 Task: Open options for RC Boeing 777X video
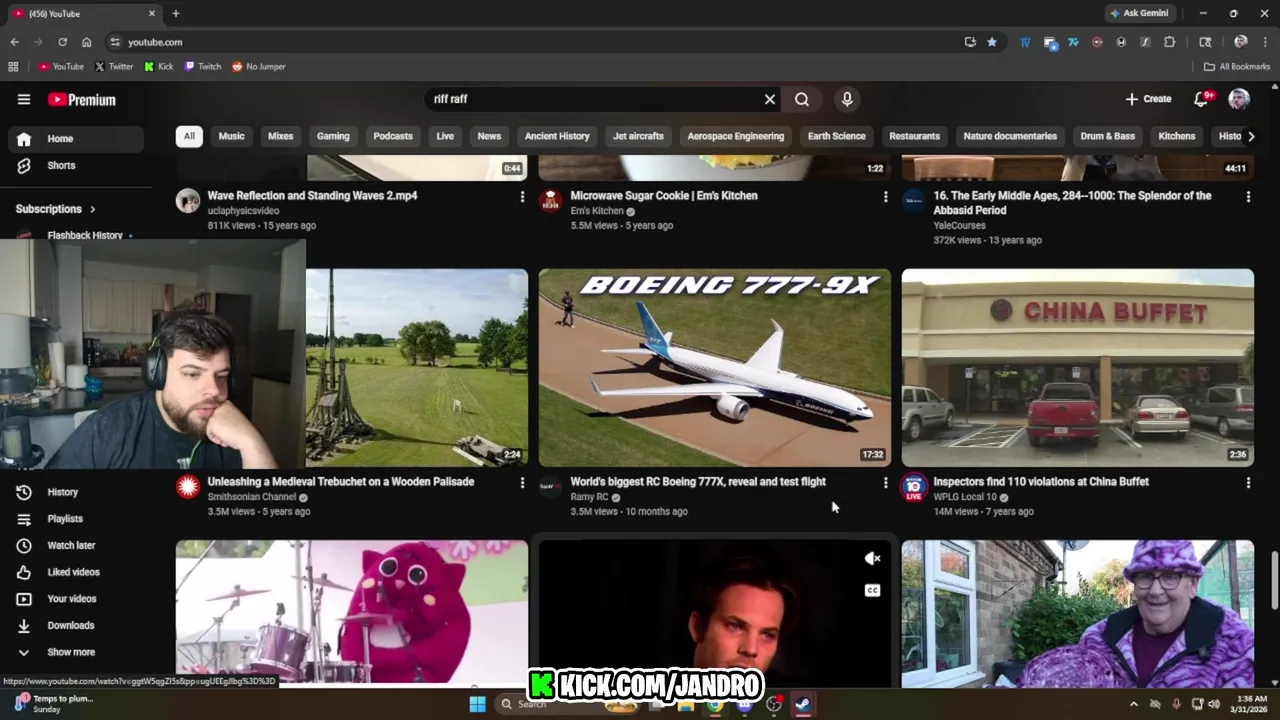click(885, 483)
